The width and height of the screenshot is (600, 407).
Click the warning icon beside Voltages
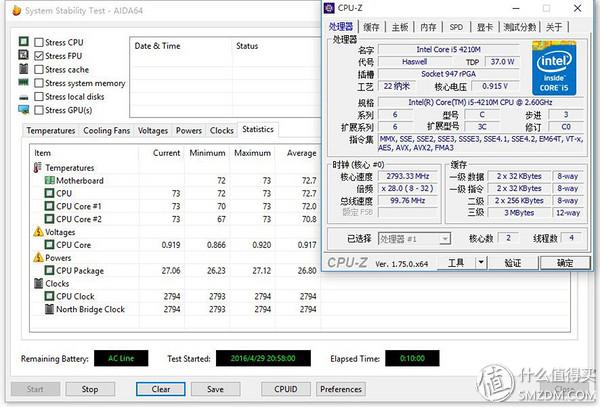coord(38,231)
